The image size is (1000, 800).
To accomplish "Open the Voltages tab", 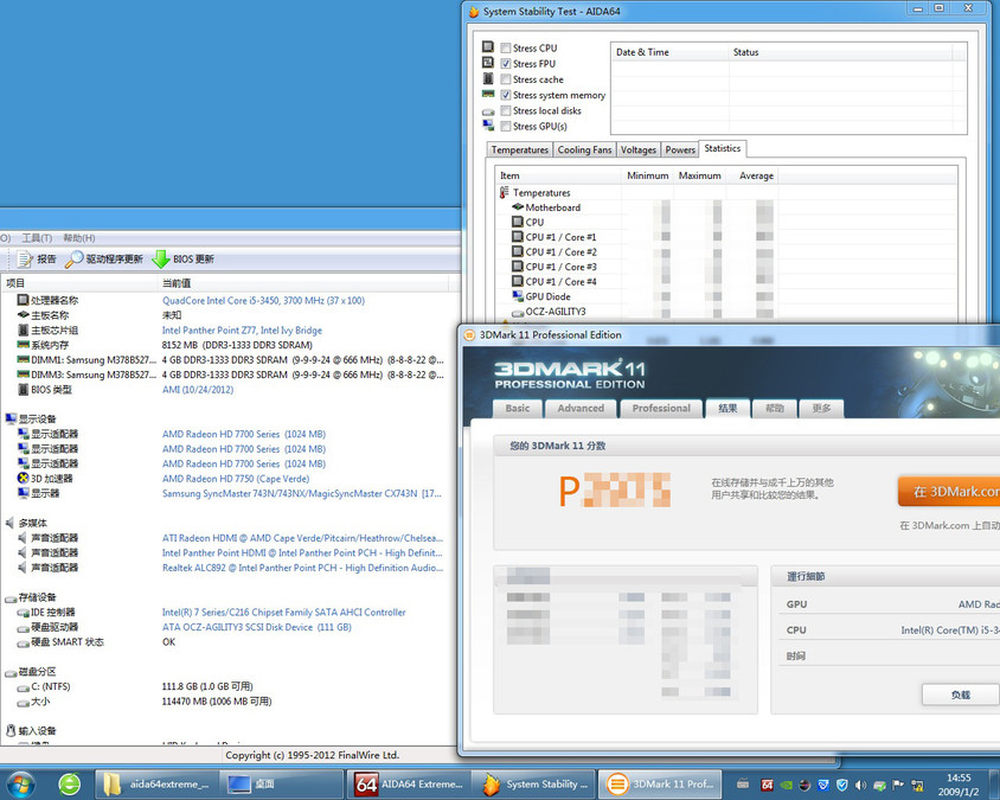I will 638,149.
